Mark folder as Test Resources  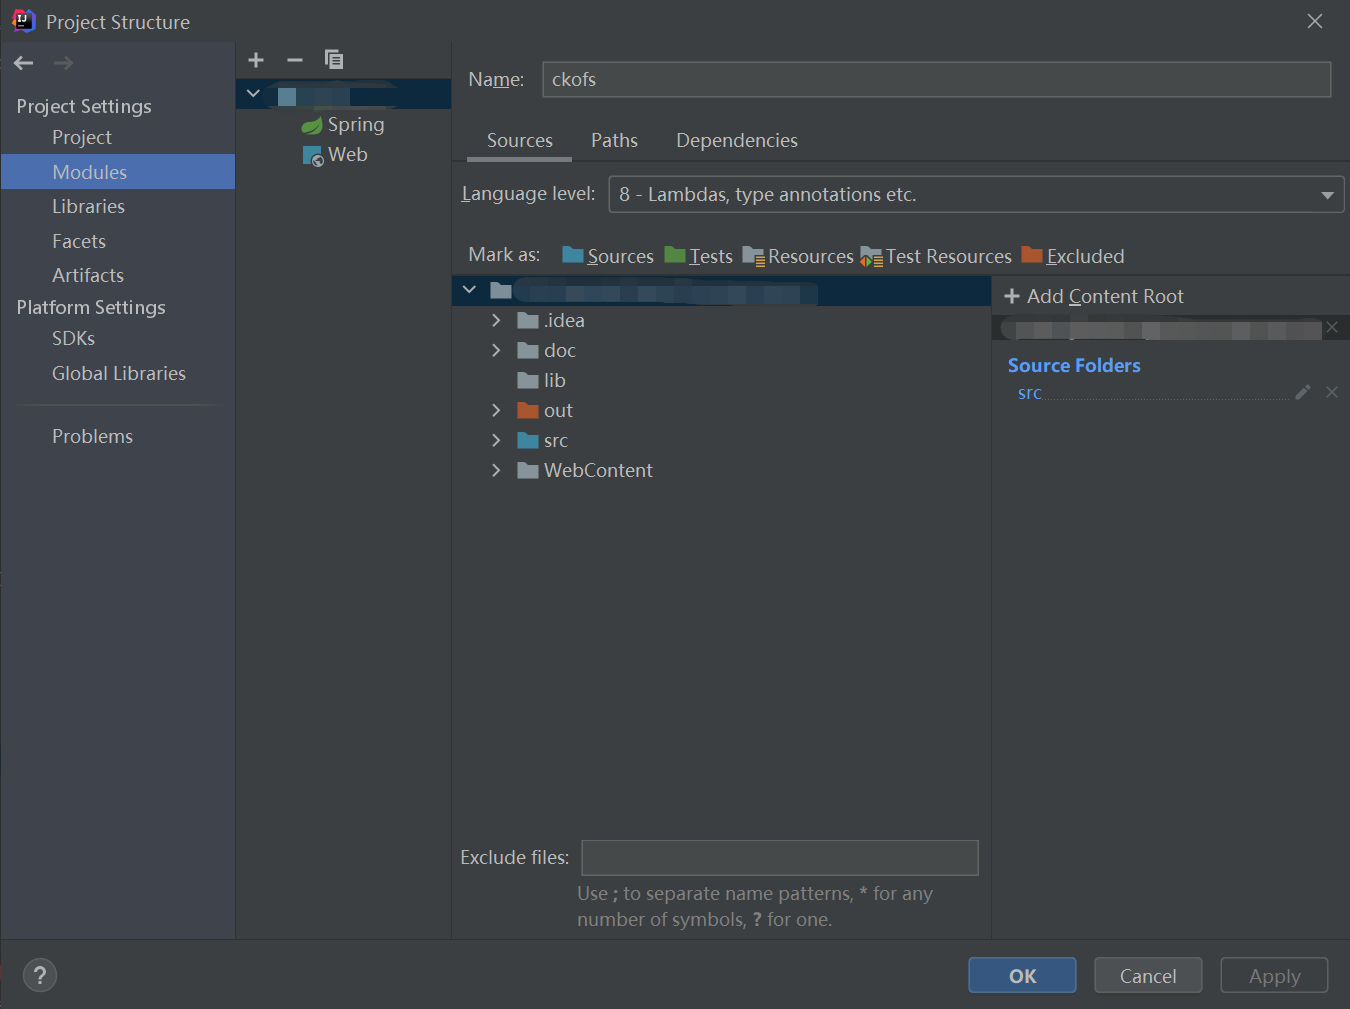[936, 256]
